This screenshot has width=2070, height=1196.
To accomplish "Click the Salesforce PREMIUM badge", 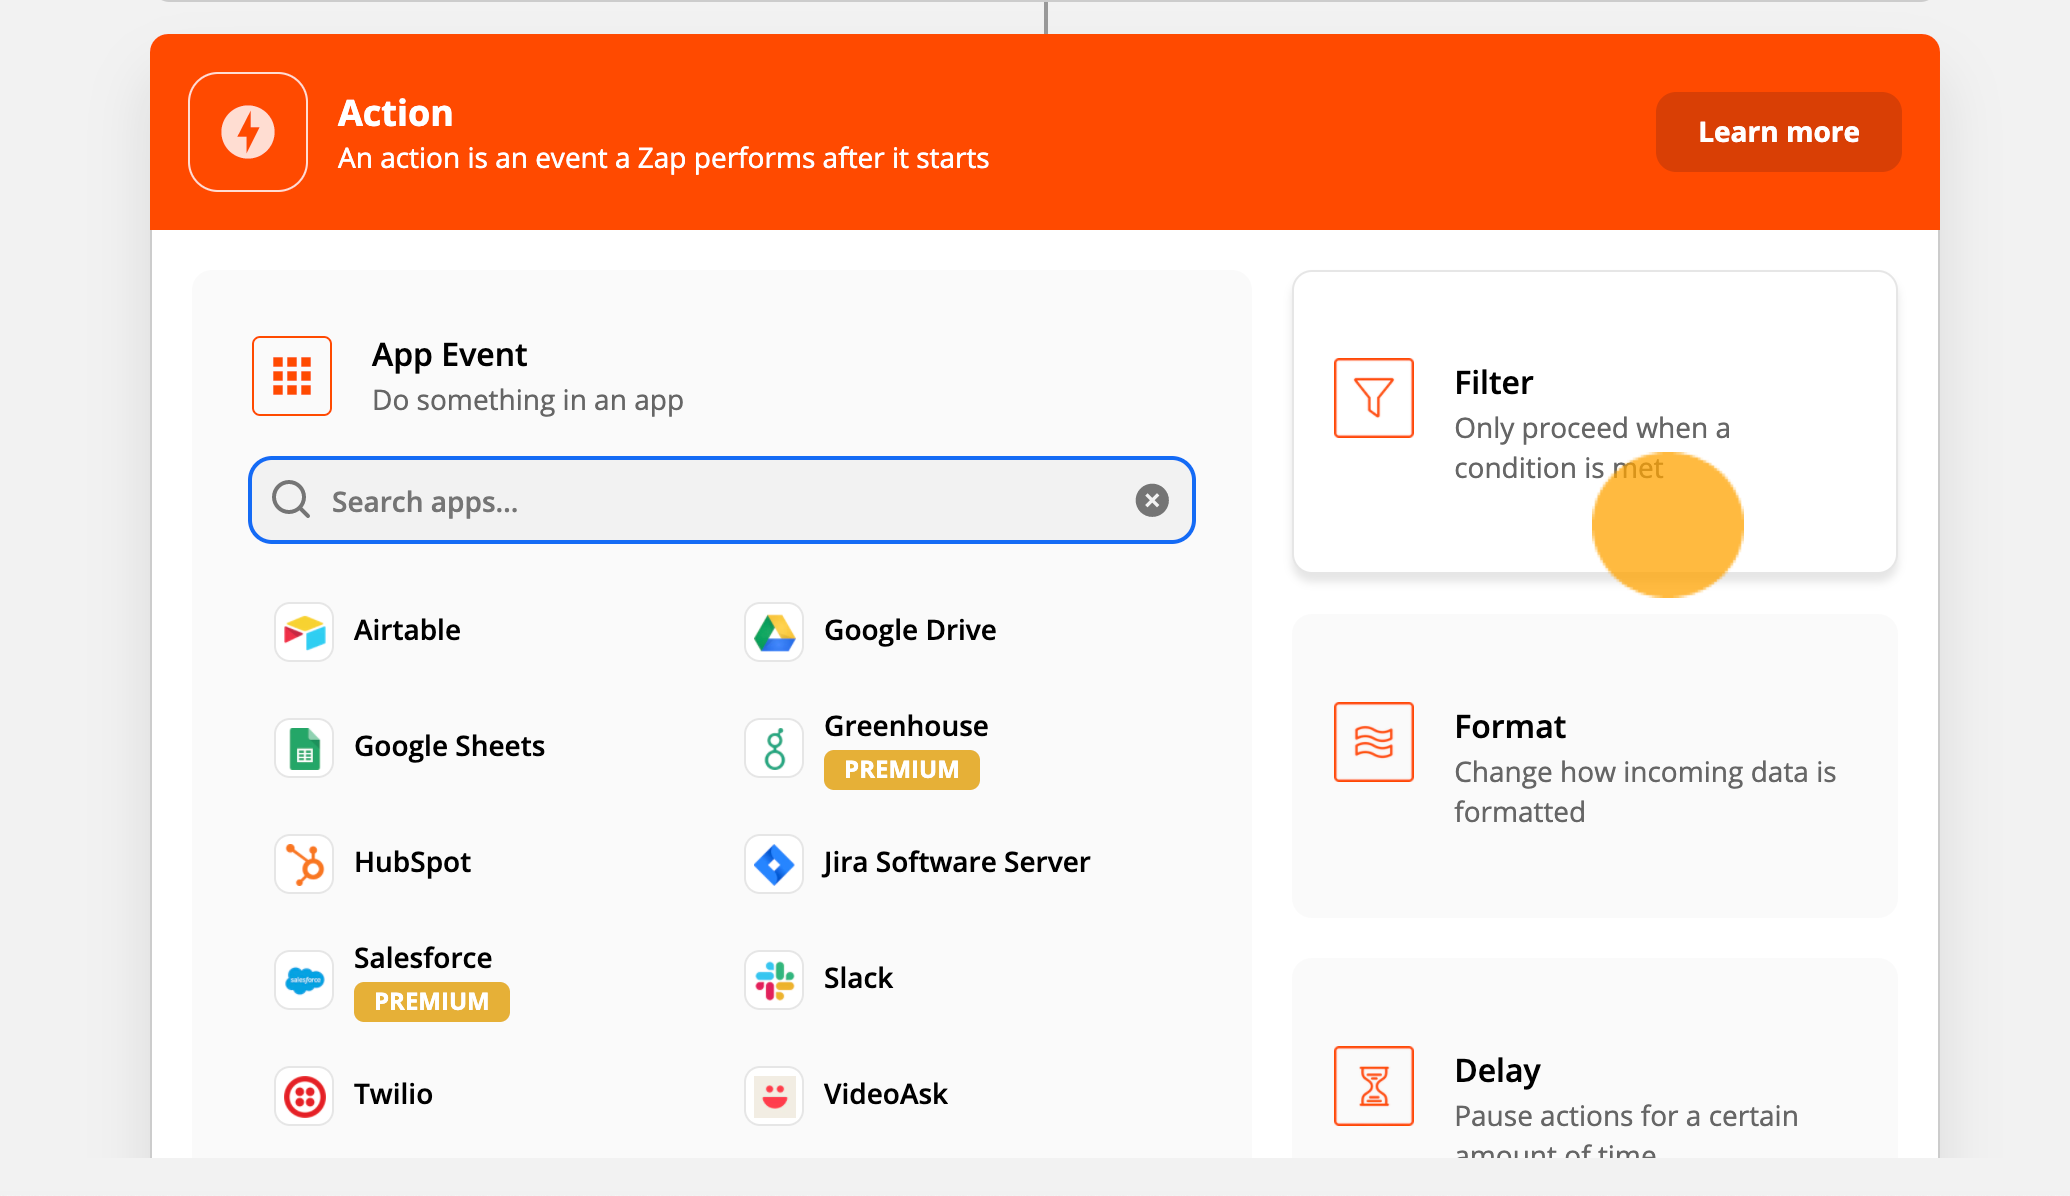I will [x=432, y=1002].
